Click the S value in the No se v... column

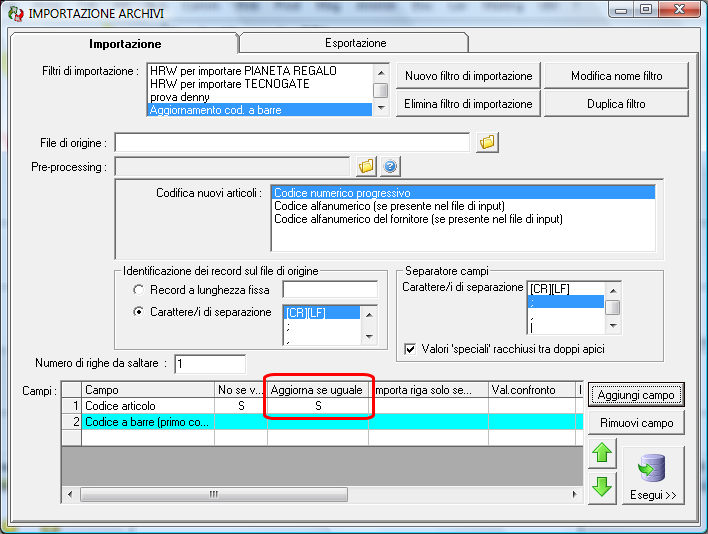click(x=241, y=406)
